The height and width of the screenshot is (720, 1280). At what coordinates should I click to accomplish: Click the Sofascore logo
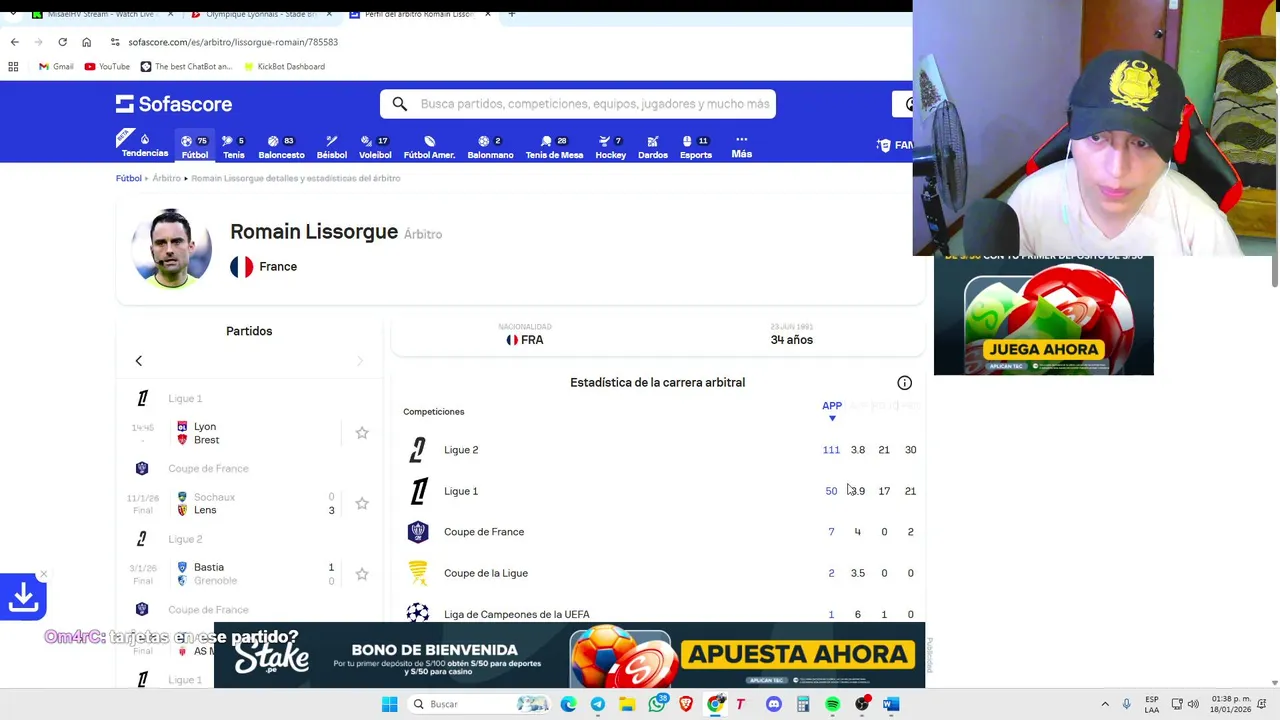pos(174,104)
